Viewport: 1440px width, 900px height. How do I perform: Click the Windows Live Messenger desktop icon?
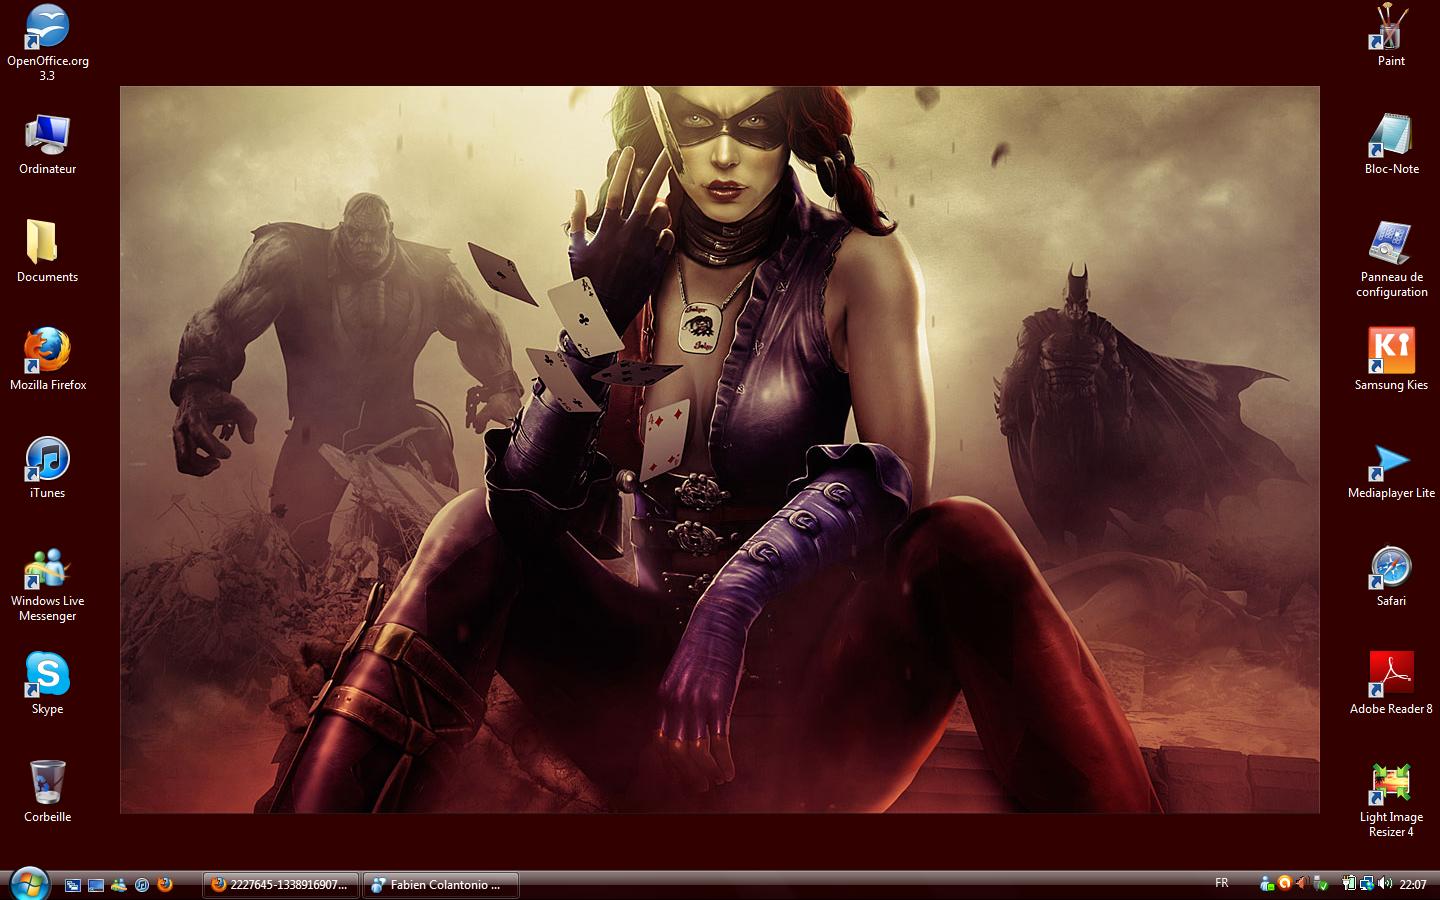click(47, 568)
